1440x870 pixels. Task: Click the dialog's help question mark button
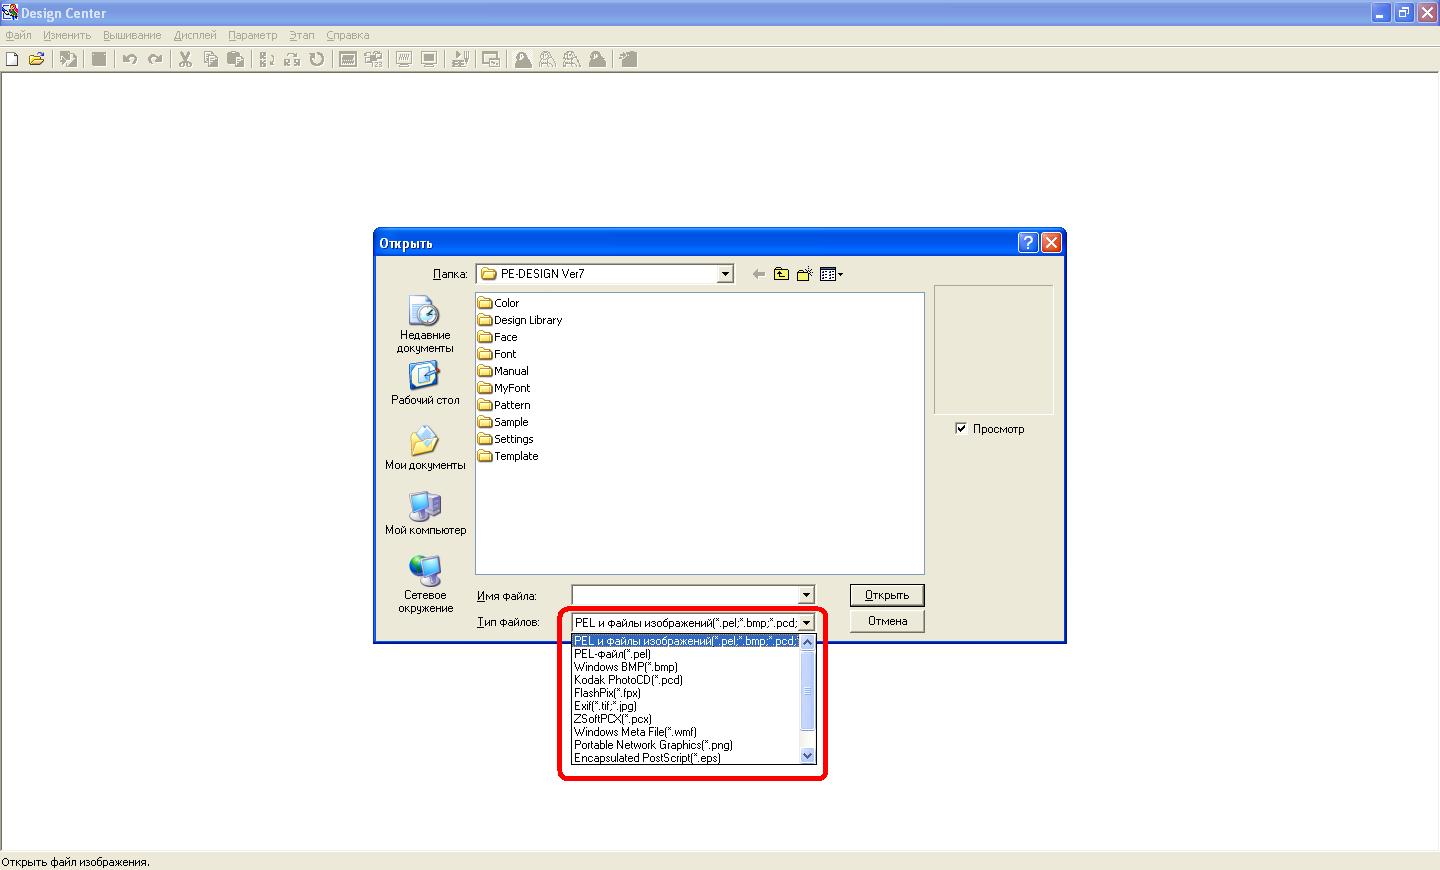click(x=1028, y=243)
